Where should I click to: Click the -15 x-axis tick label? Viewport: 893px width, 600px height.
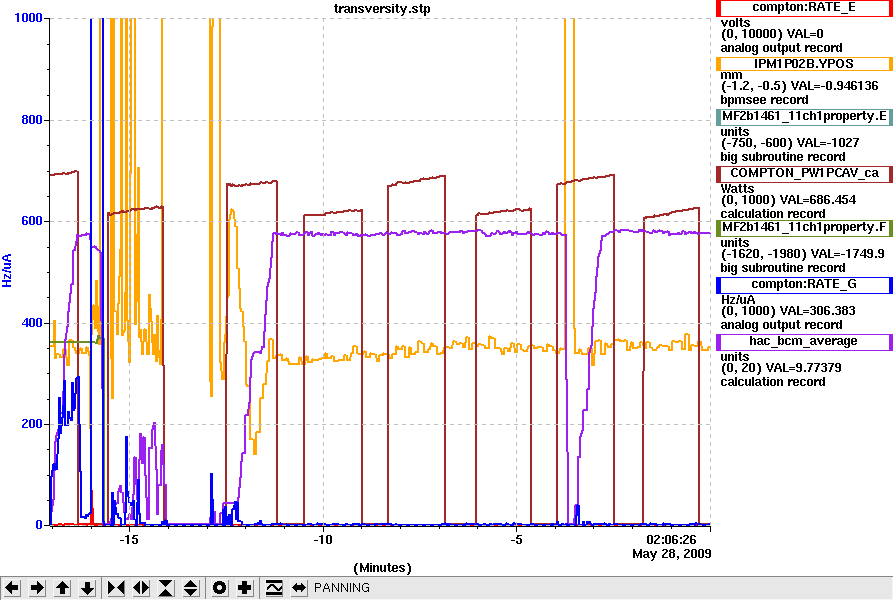click(129, 540)
